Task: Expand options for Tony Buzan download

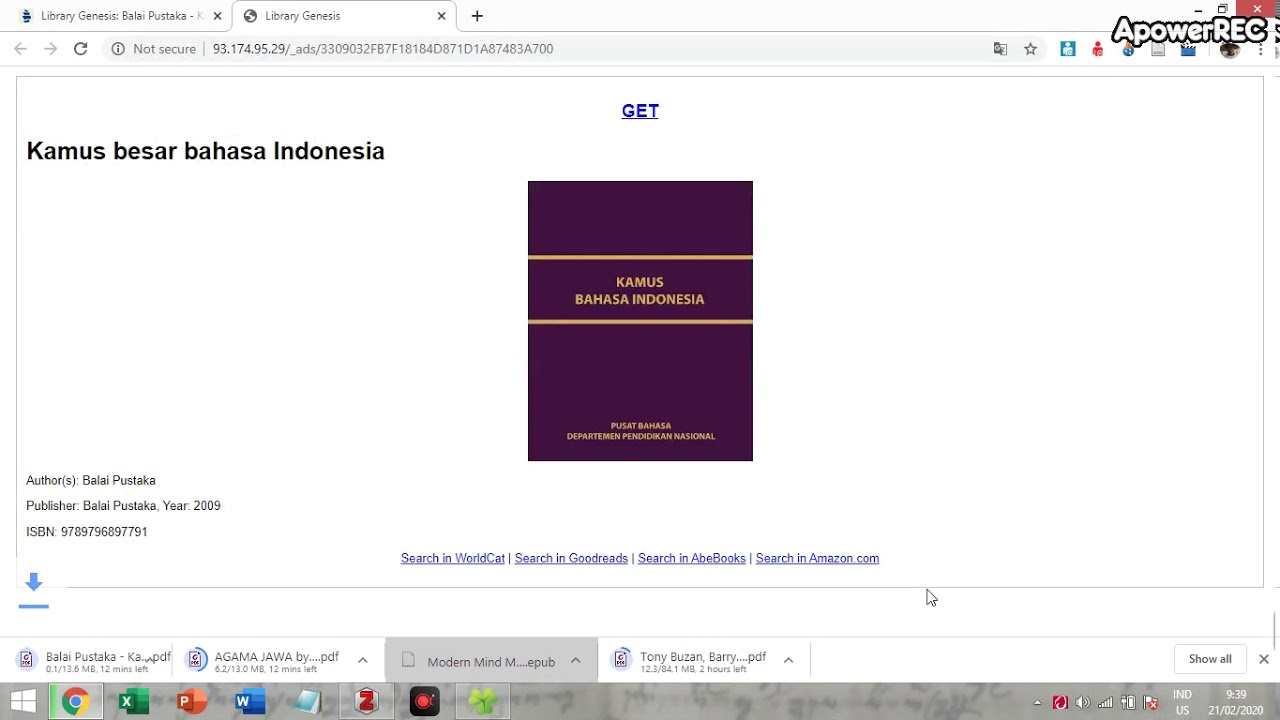Action: click(788, 660)
